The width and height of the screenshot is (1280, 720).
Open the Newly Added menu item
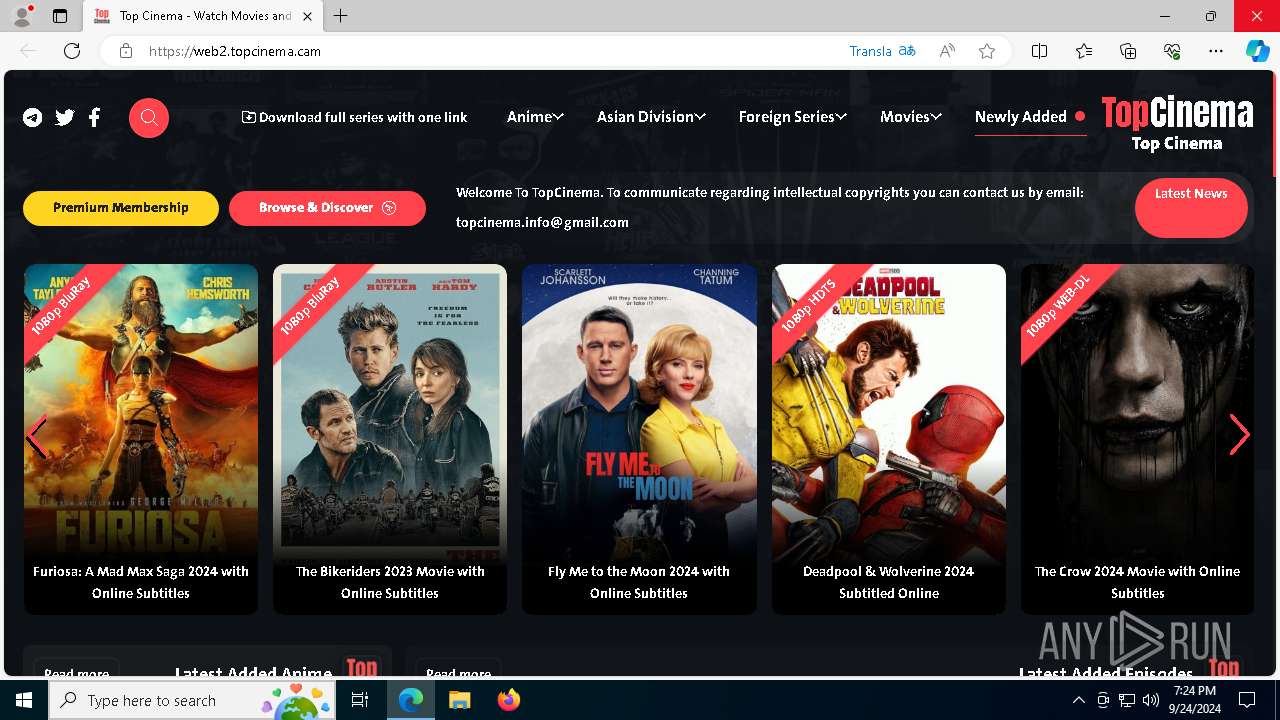[x=1030, y=117]
